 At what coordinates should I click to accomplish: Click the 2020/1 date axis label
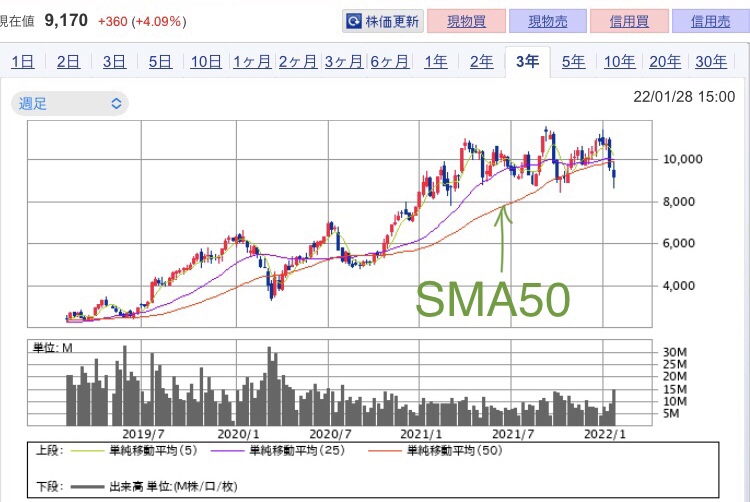coord(238,434)
